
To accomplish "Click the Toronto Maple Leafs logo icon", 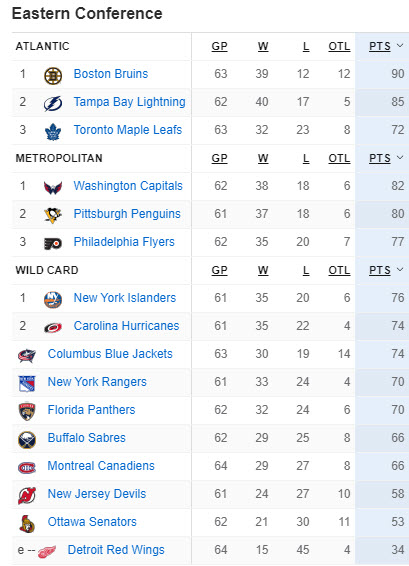I will (53, 132).
